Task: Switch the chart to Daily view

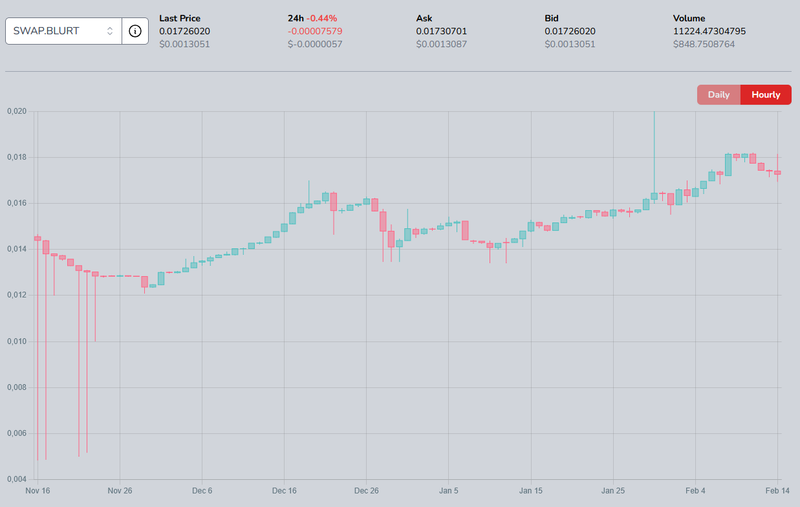Action: [x=718, y=95]
